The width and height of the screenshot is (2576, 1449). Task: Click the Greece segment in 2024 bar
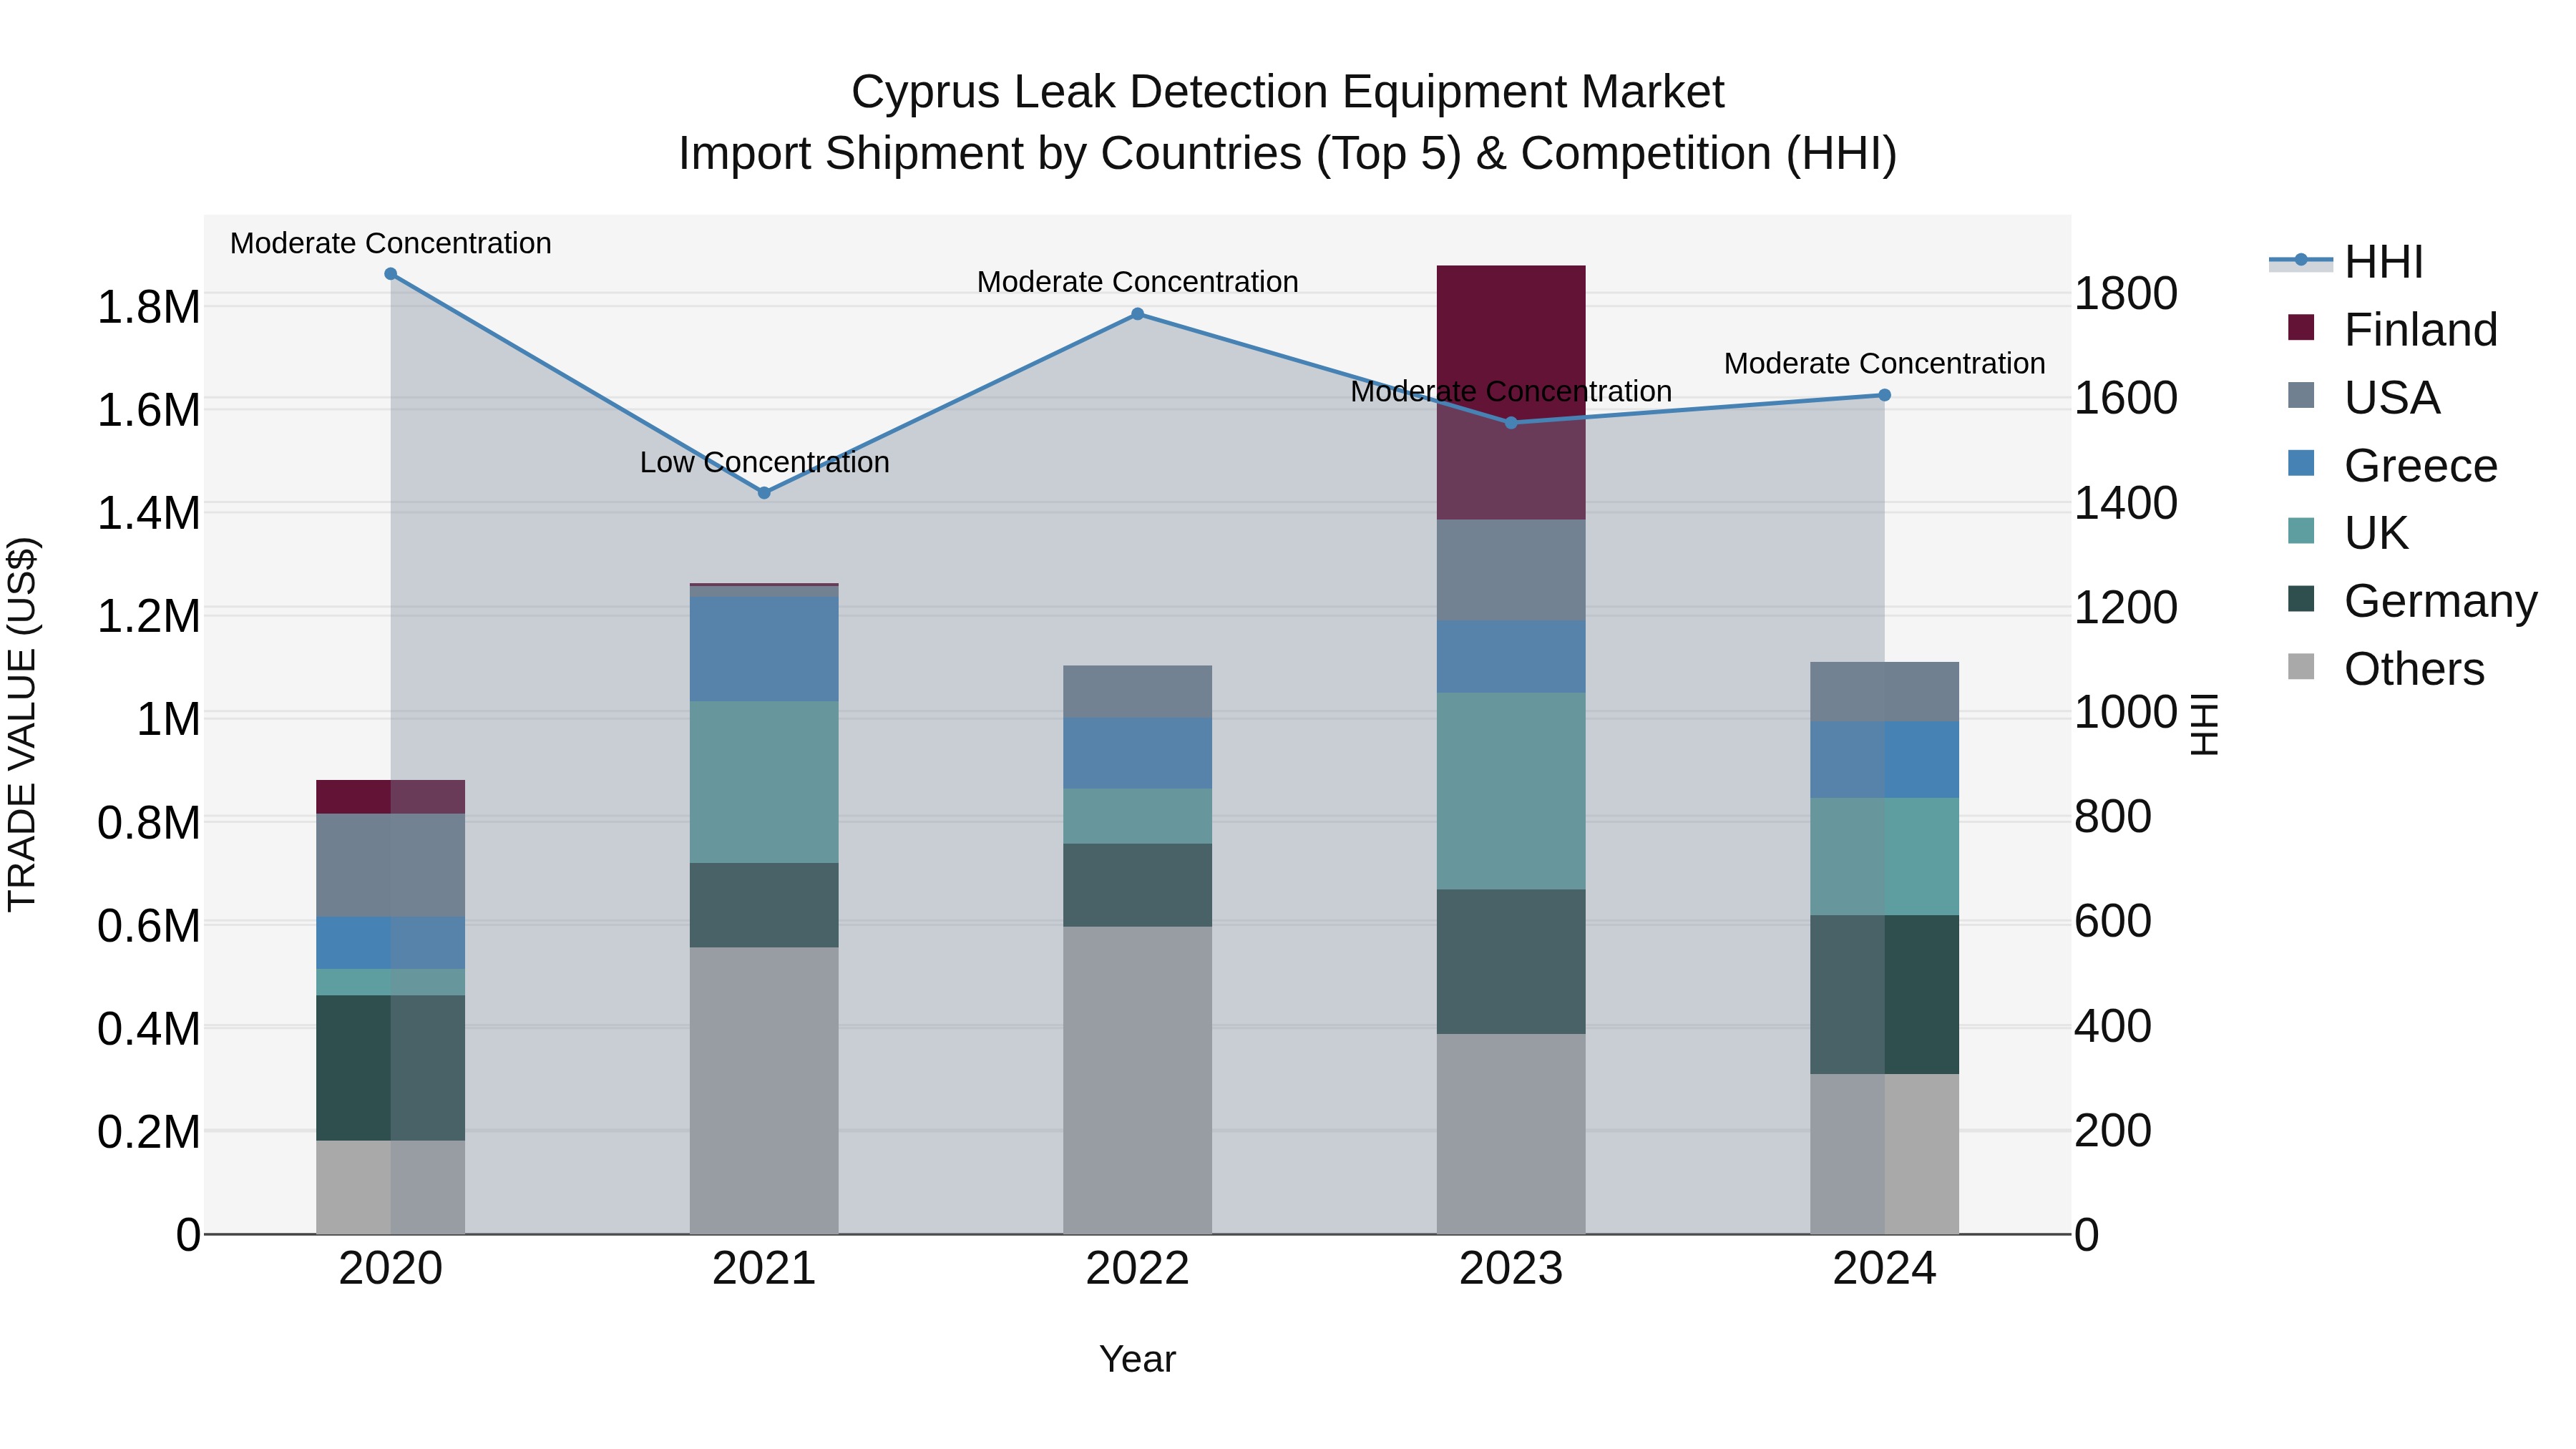[1884, 760]
